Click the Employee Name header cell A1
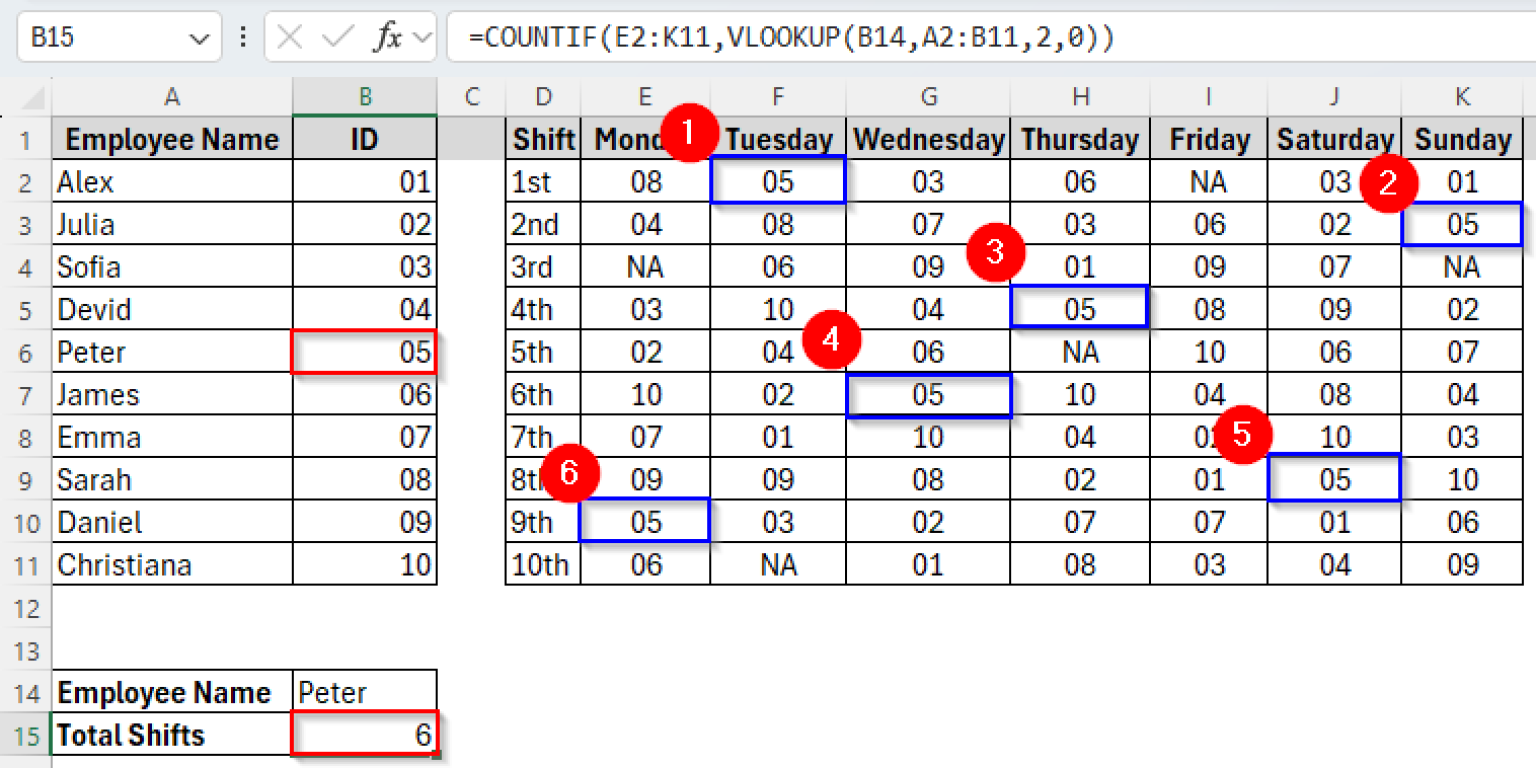The height and width of the screenshot is (768, 1536). 171,139
